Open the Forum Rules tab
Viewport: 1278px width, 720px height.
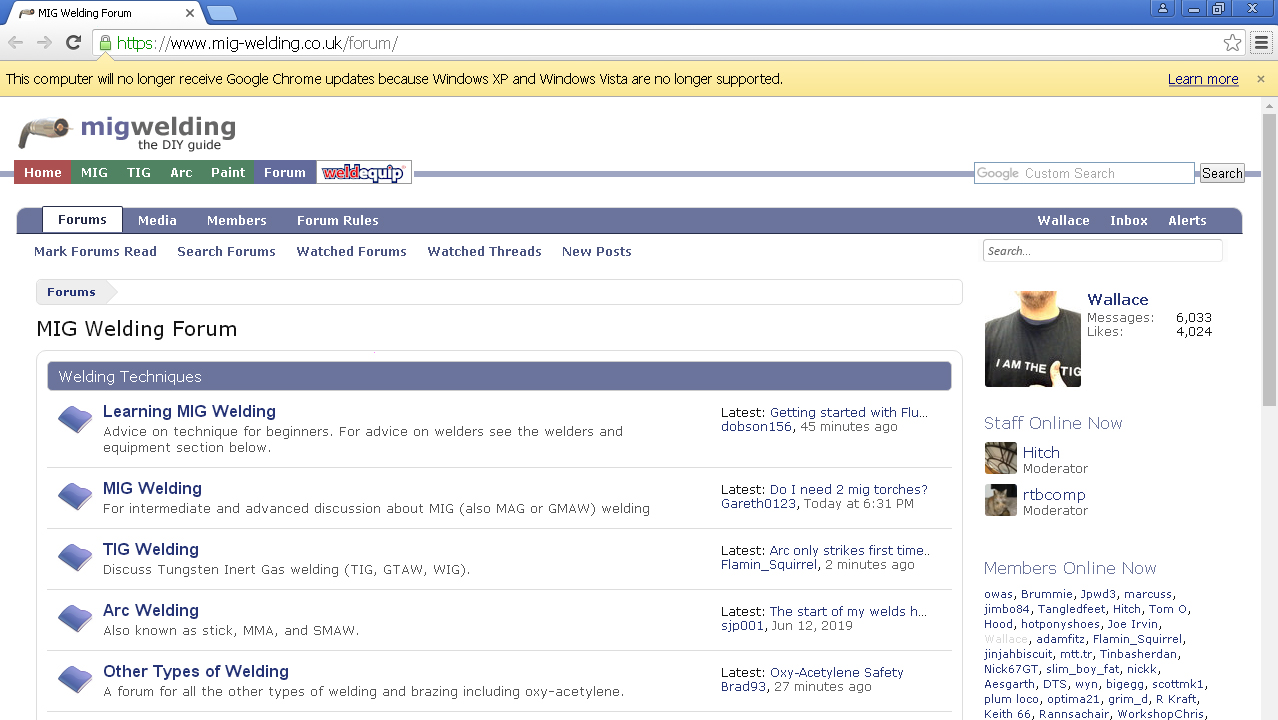pyautogui.click(x=338, y=220)
